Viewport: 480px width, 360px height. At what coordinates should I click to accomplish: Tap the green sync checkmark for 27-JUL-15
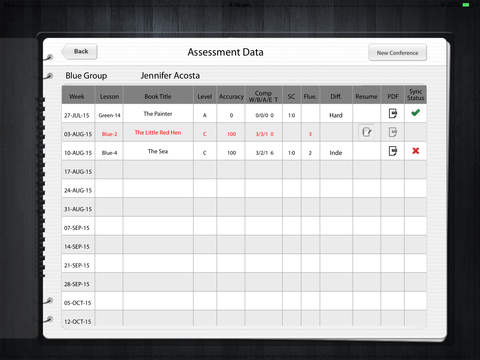tap(415, 113)
